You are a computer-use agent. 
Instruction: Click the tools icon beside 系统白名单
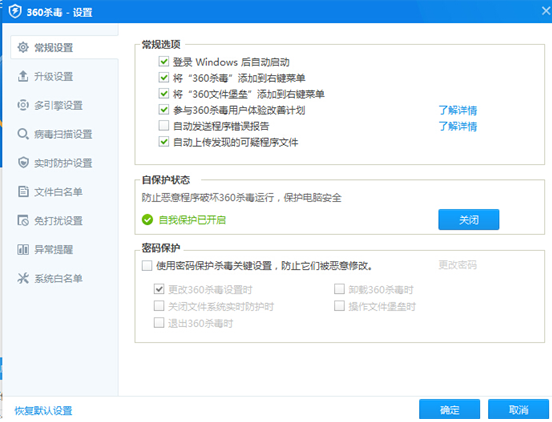coord(23,278)
